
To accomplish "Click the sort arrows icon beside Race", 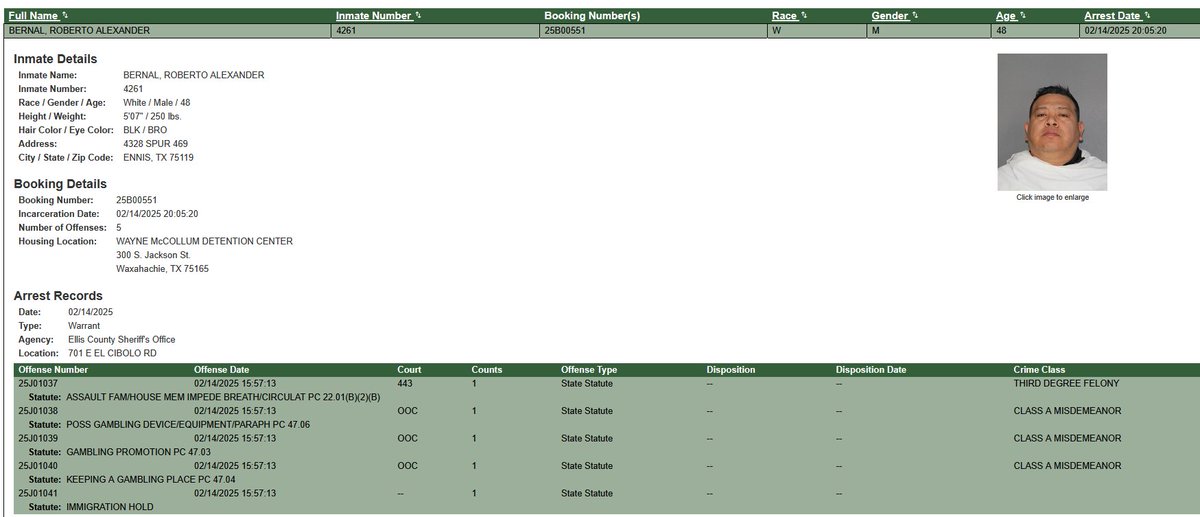I will pyautogui.click(x=803, y=16).
